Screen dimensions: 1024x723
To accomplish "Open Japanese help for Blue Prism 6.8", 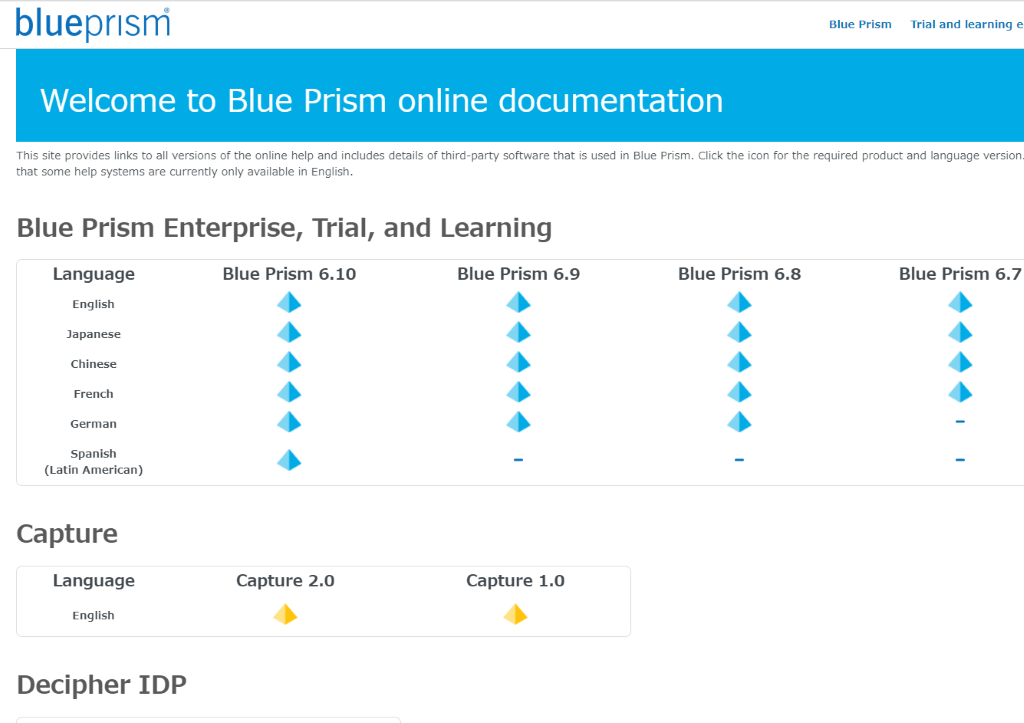I will tap(739, 333).
